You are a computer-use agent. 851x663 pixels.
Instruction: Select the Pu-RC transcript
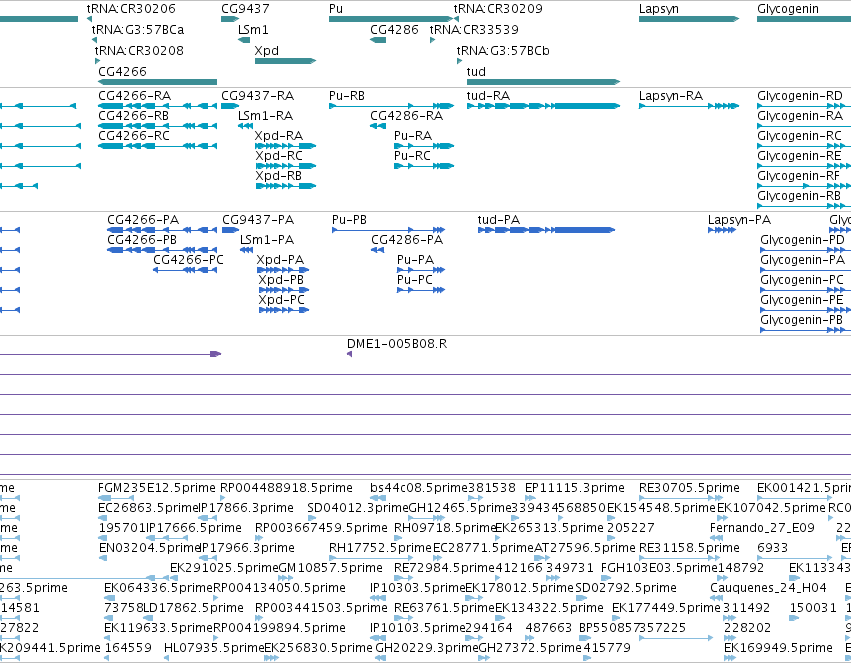(424, 166)
